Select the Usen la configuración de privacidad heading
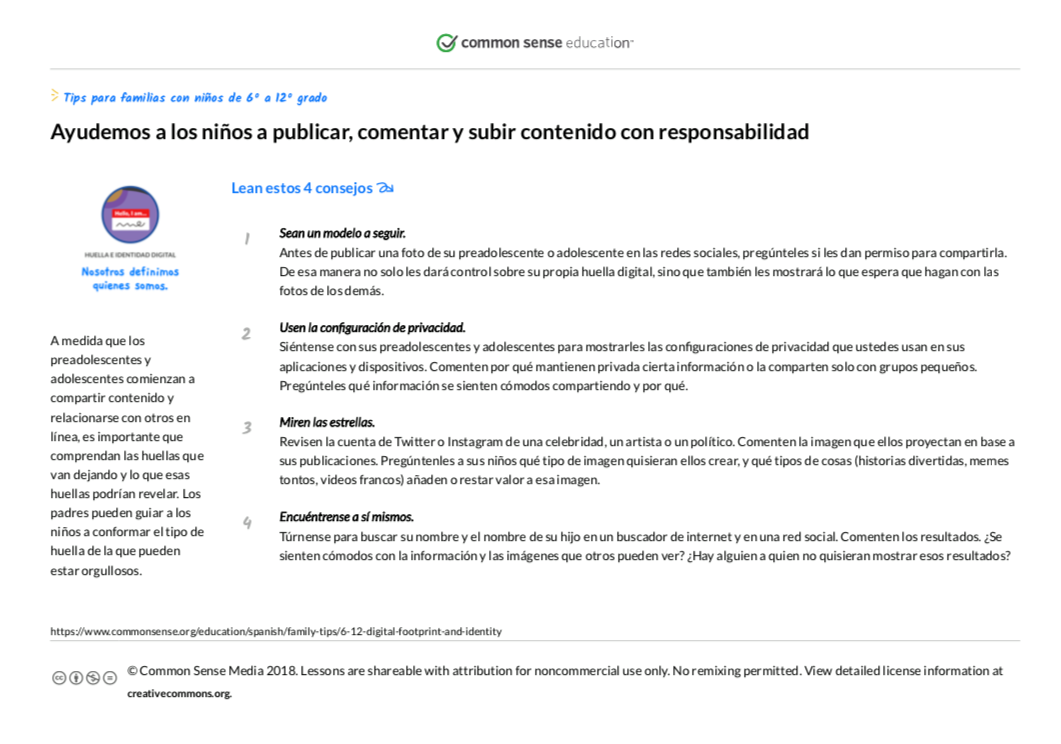Viewport: 1061px width, 744px height. pos(372,327)
